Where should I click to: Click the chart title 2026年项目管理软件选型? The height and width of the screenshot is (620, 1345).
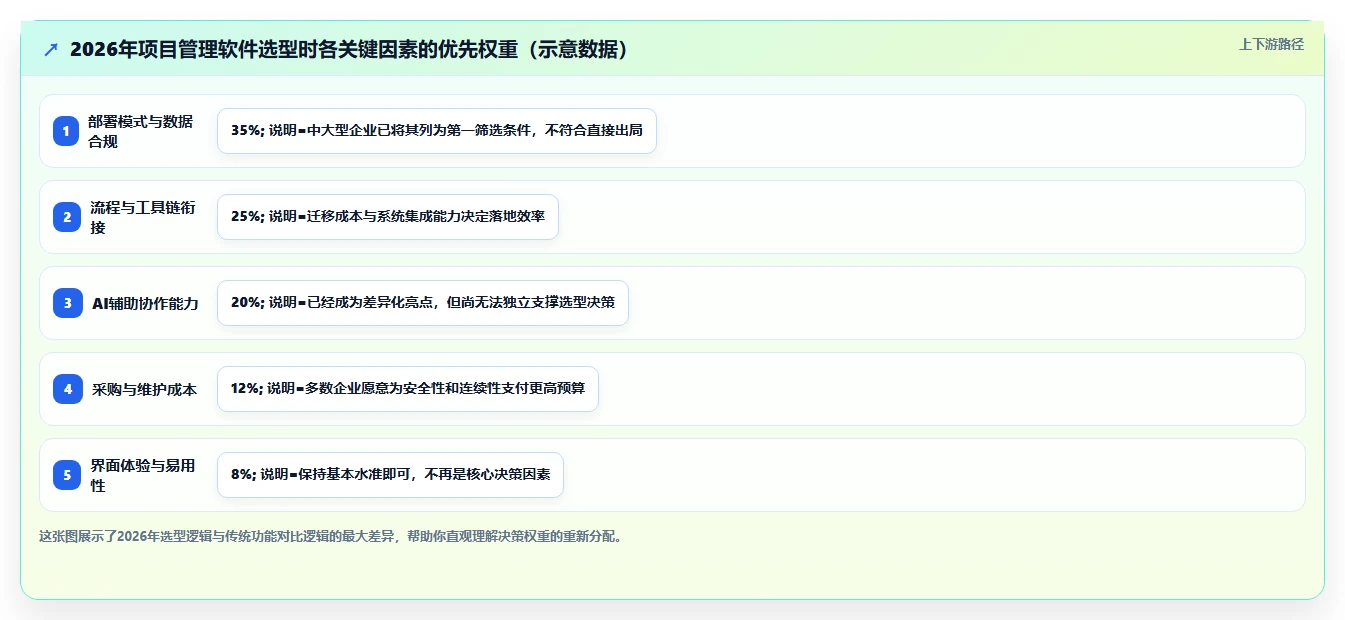(x=350, y=50)
